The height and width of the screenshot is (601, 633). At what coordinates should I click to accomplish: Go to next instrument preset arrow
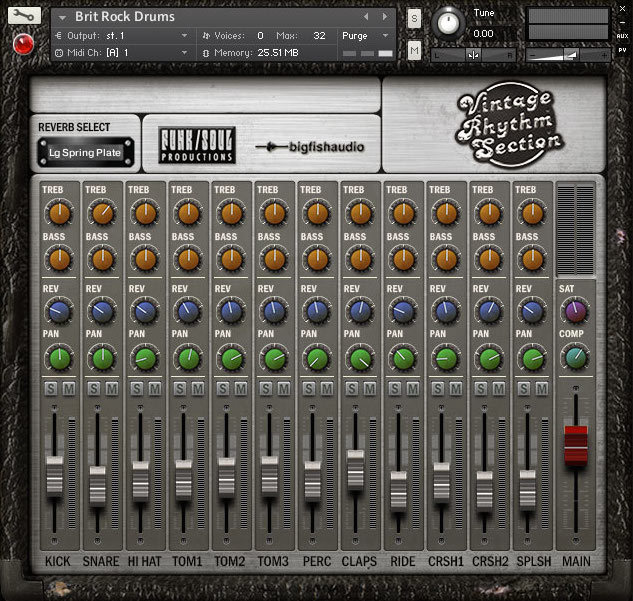click(x=387, y=17)
